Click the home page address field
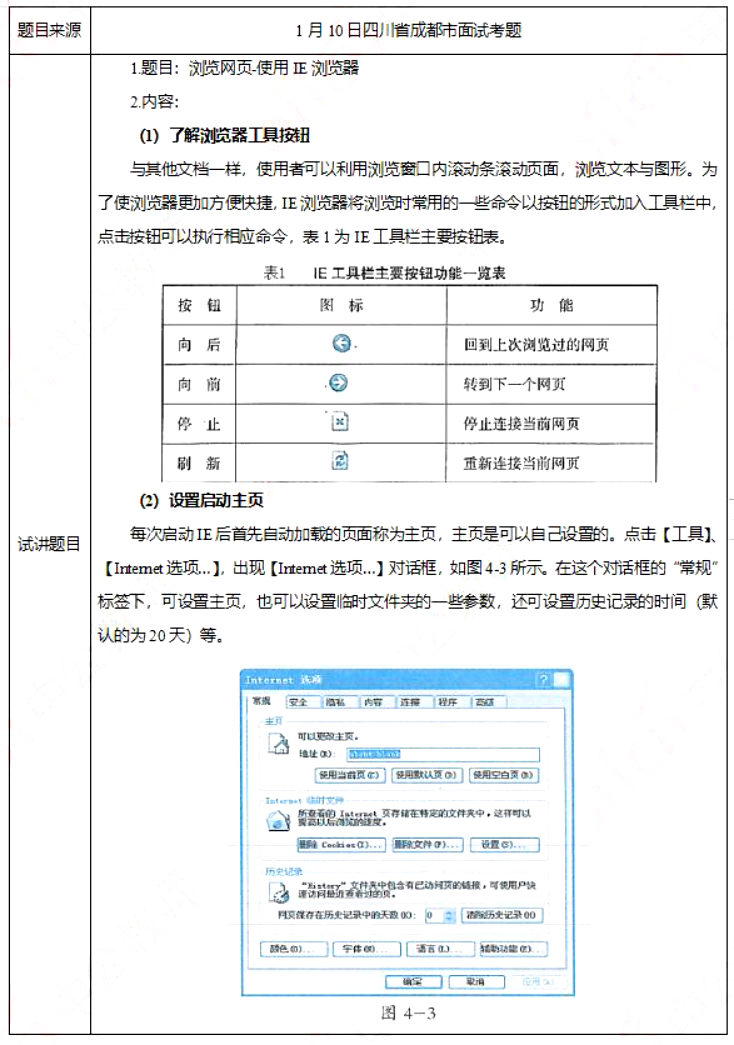The height and width of the screenshot is (1045, 734). [443, 754]
